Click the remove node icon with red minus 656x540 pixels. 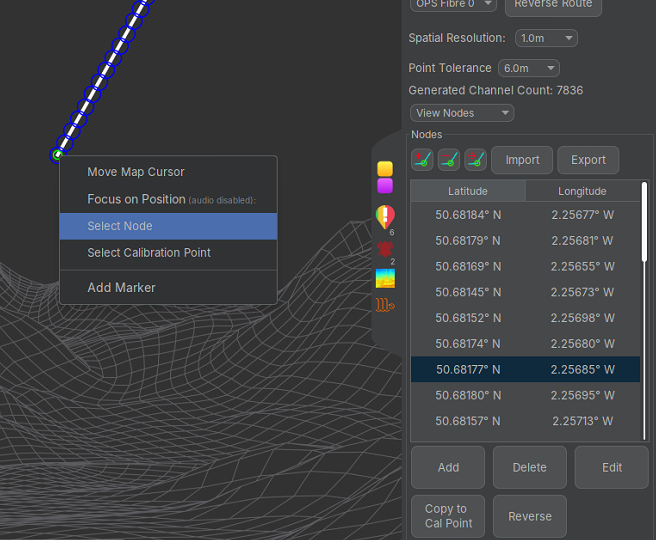pos(449,160)
